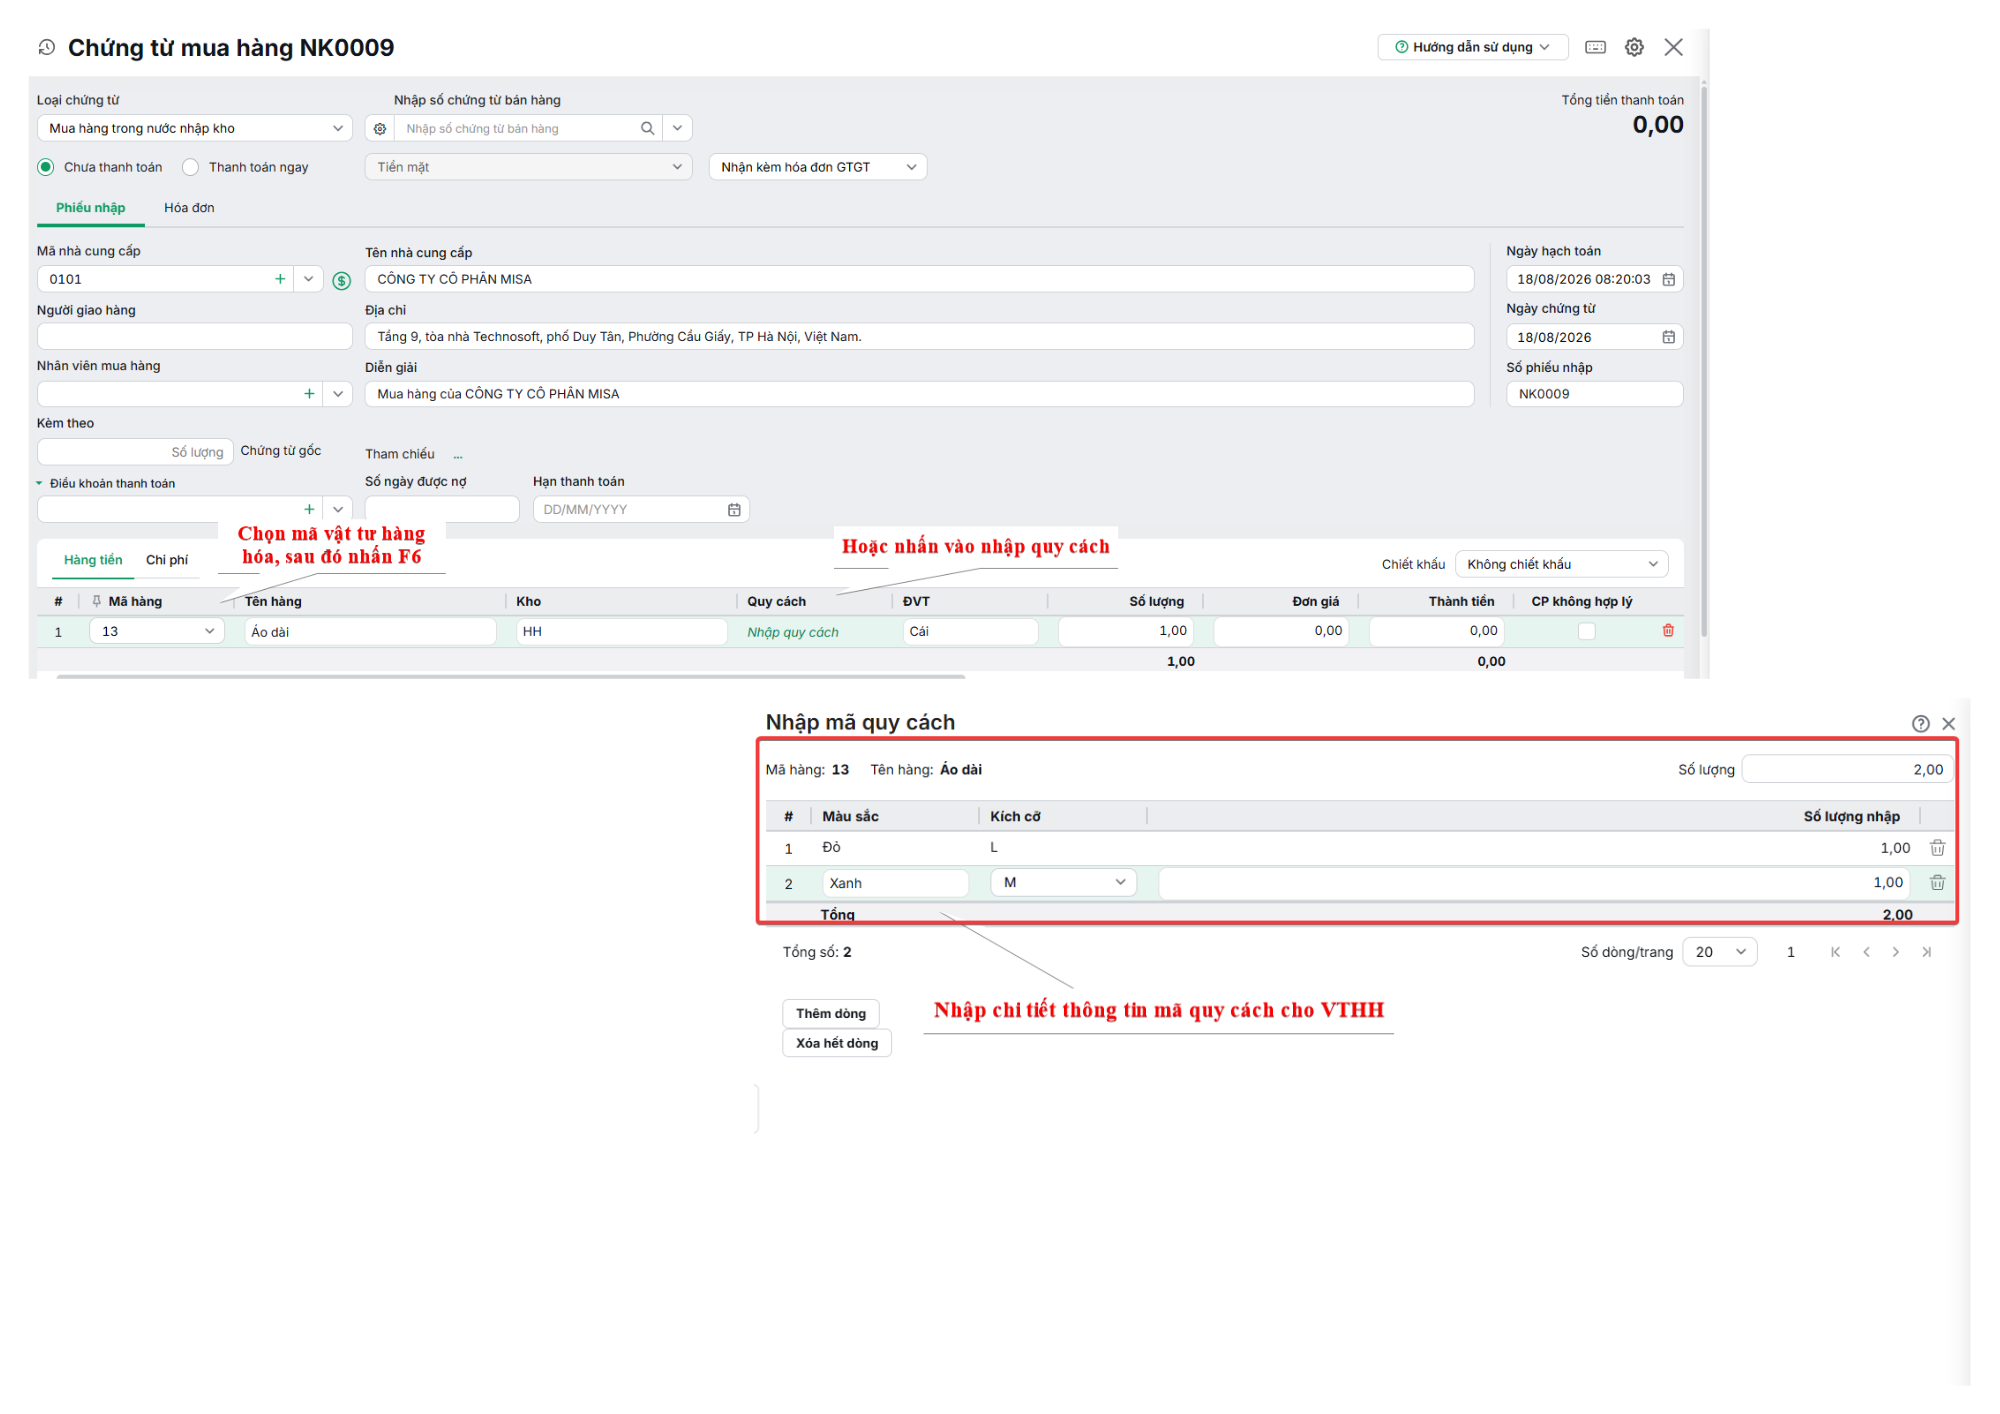The width and height of the screenshot is (2000, 1414).
Task: Change the Số dòng/trang 20 dropdown
Action: click(x=1719, y=952)
